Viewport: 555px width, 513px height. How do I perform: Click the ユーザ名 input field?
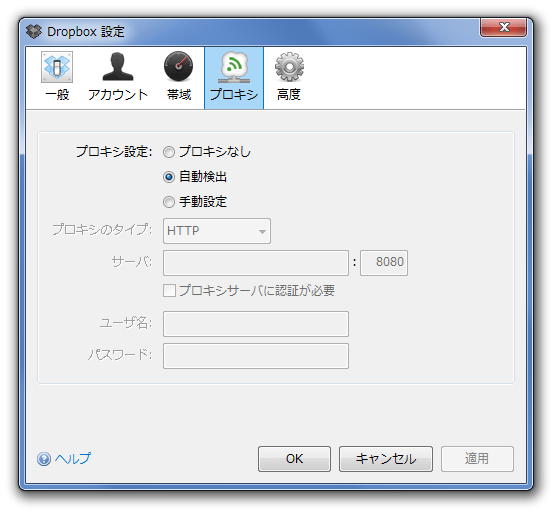click(256, 324)
